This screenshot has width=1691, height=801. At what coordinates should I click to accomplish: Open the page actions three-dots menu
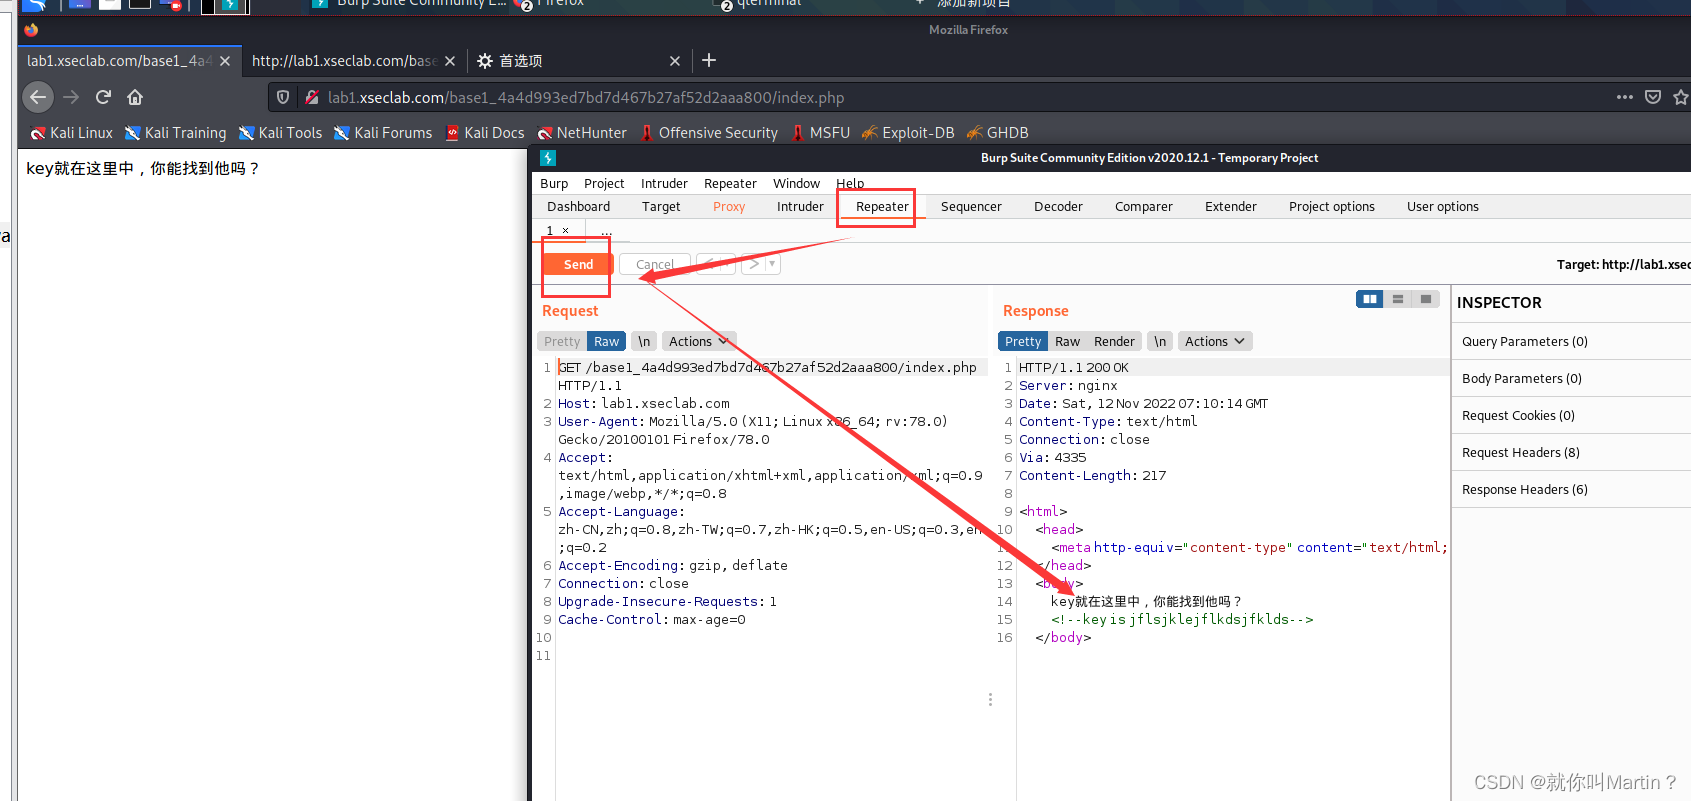click(1625, 97)
